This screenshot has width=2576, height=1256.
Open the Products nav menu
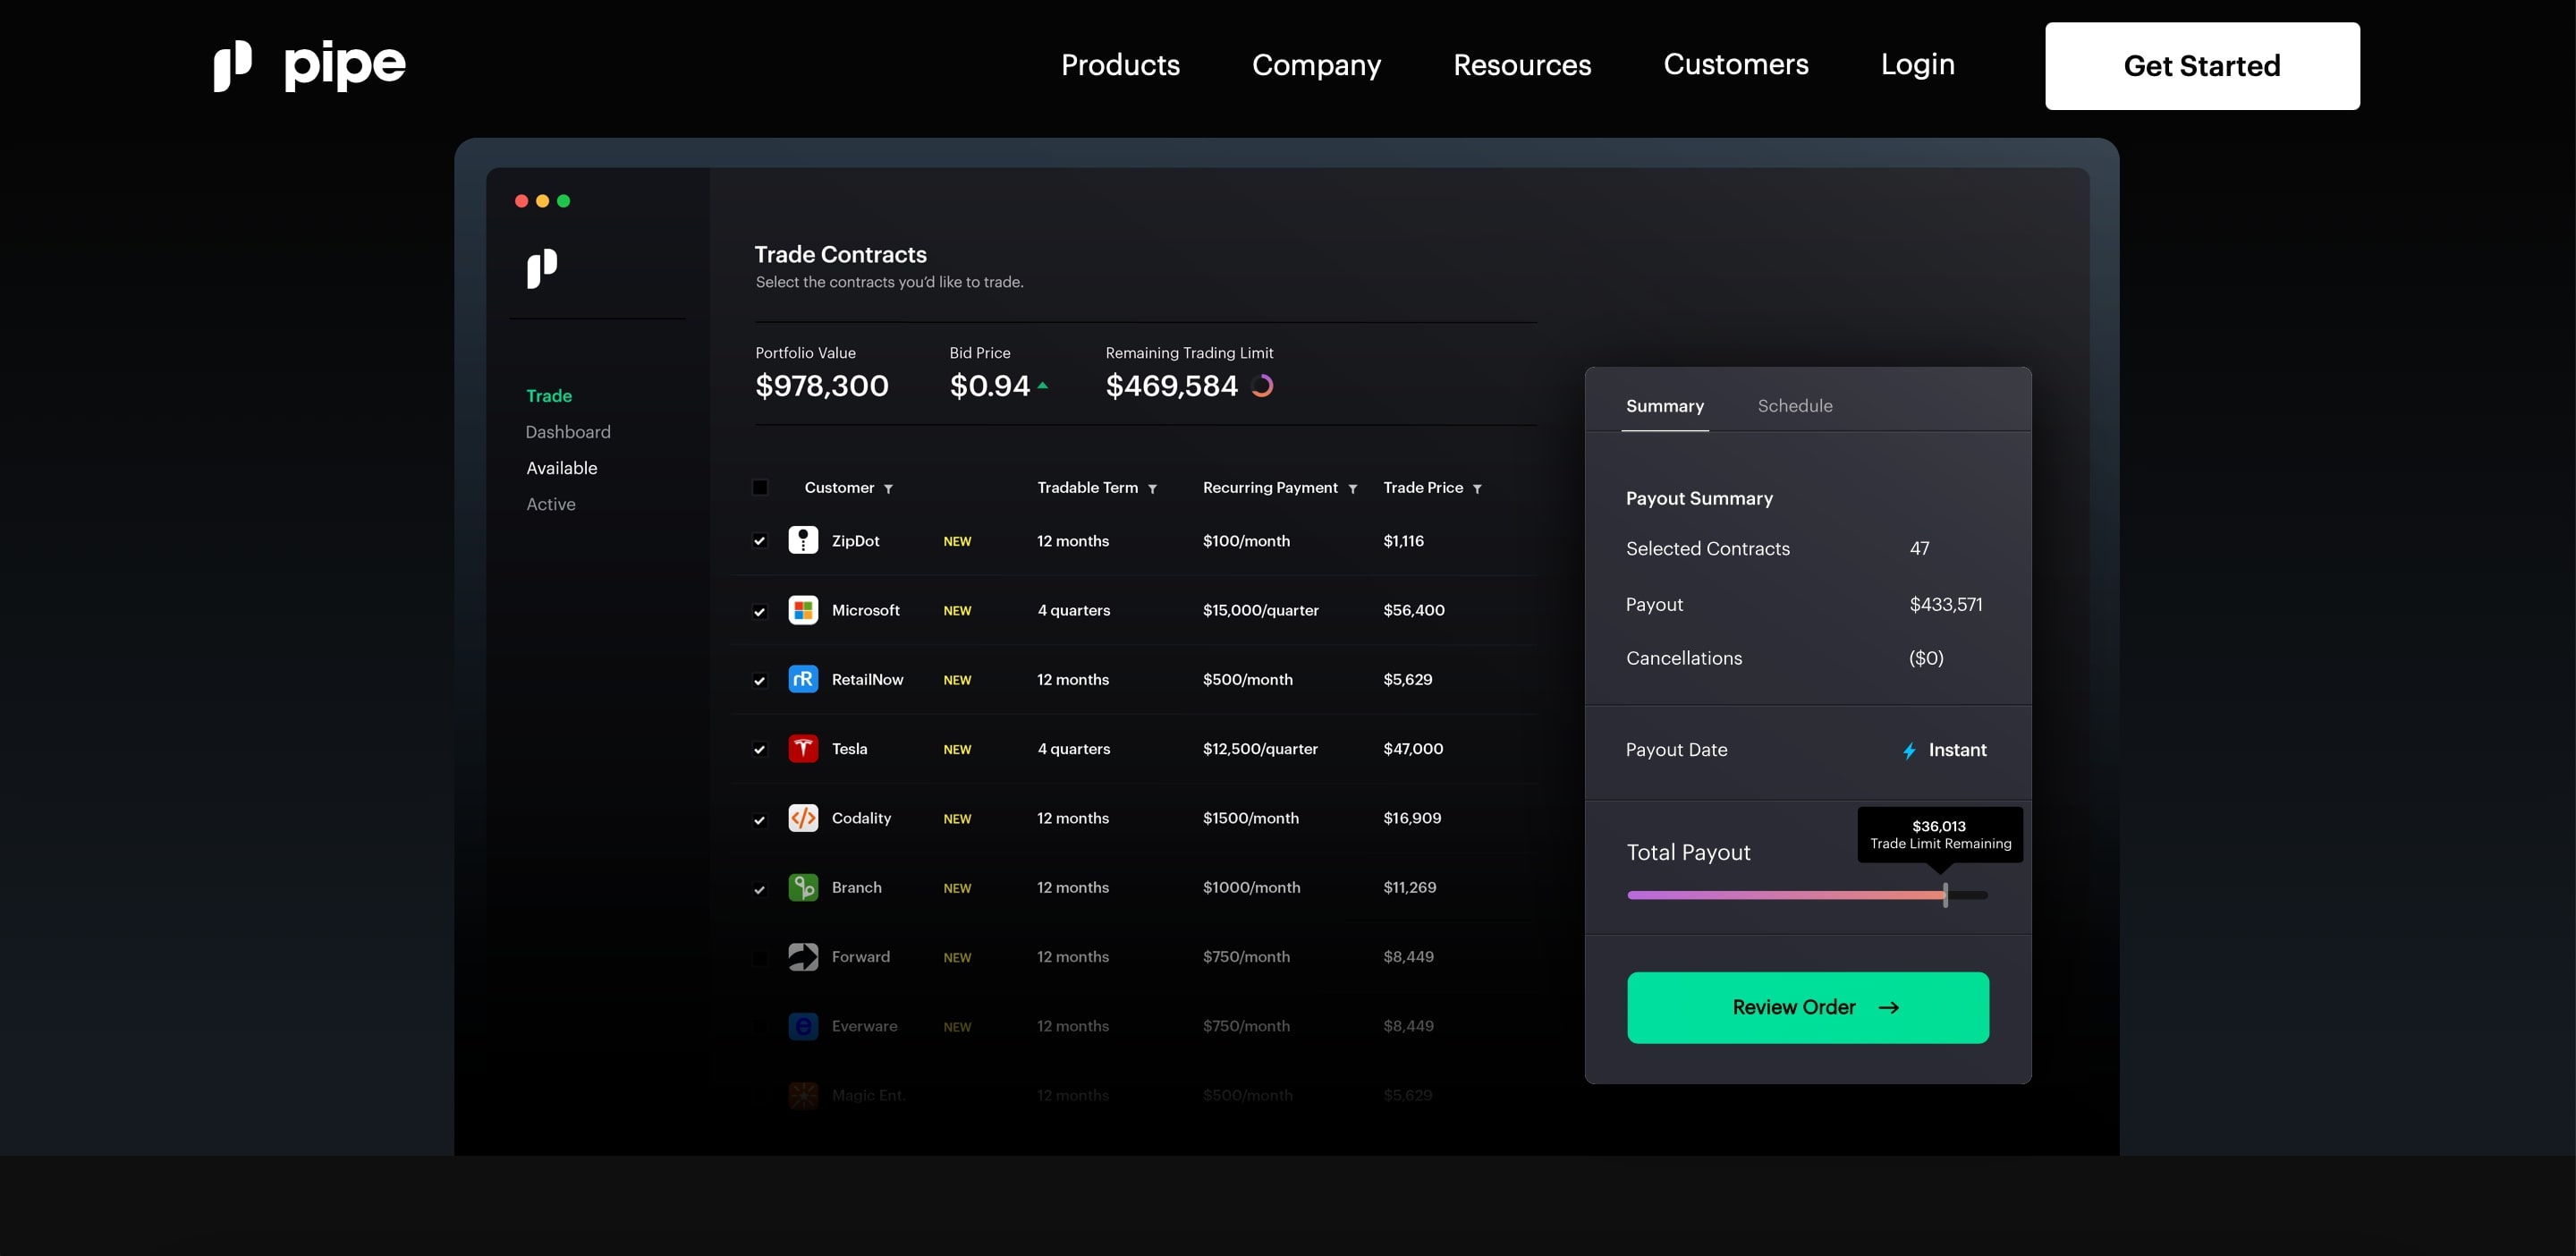pyautogui.click(x=1120, y=65)
